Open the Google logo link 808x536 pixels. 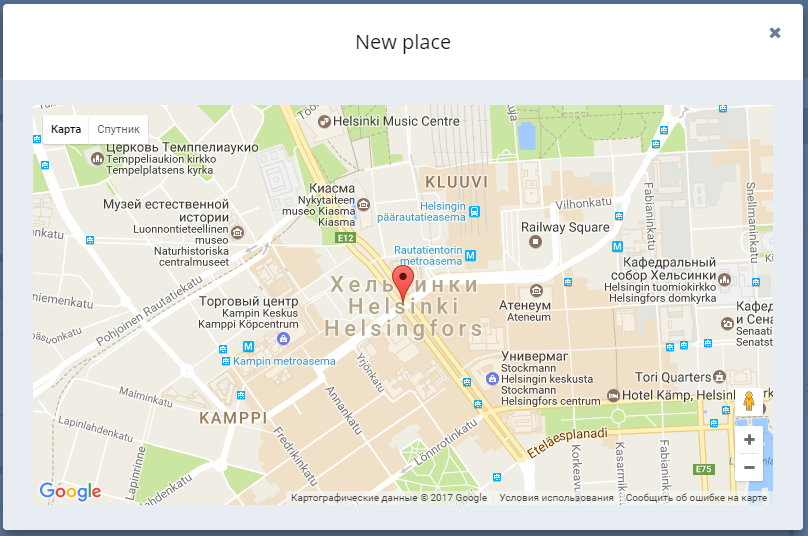pos(71,491)
